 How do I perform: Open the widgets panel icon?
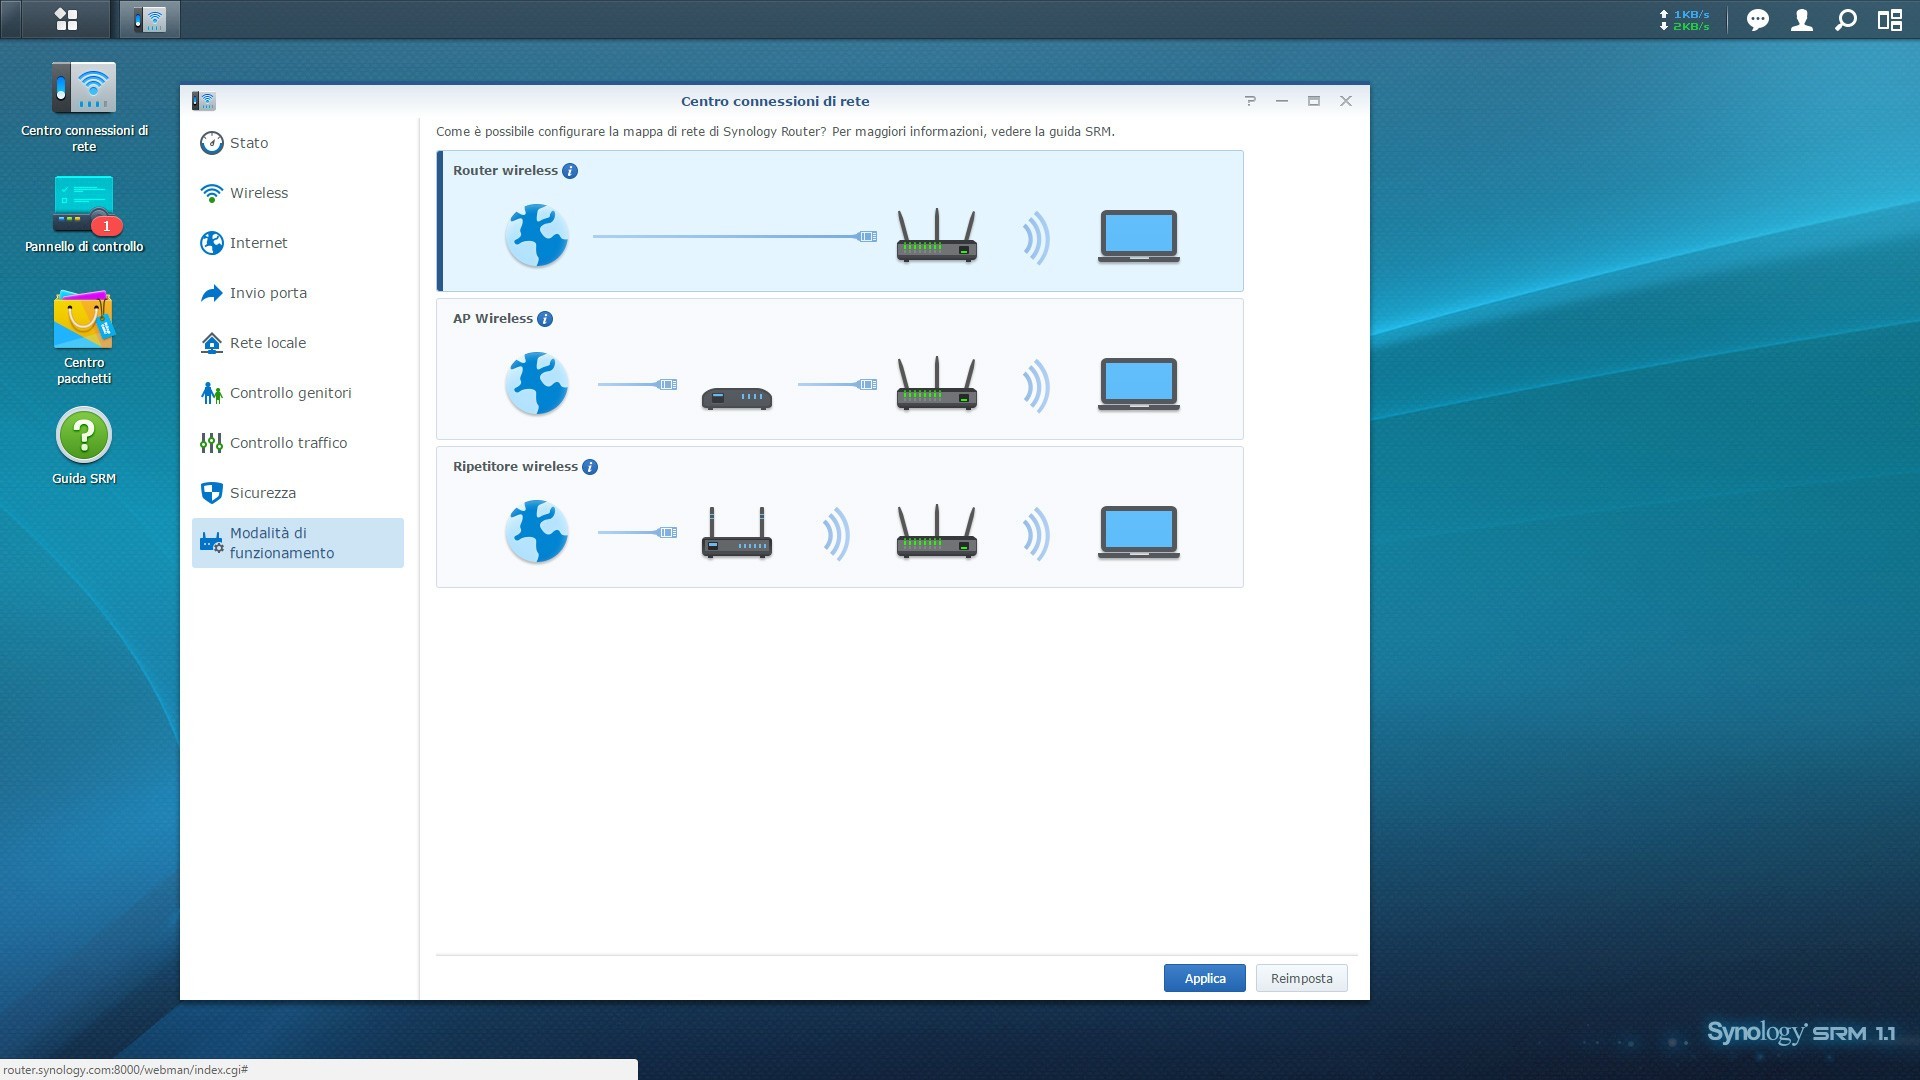click(x=1889, y=20)
